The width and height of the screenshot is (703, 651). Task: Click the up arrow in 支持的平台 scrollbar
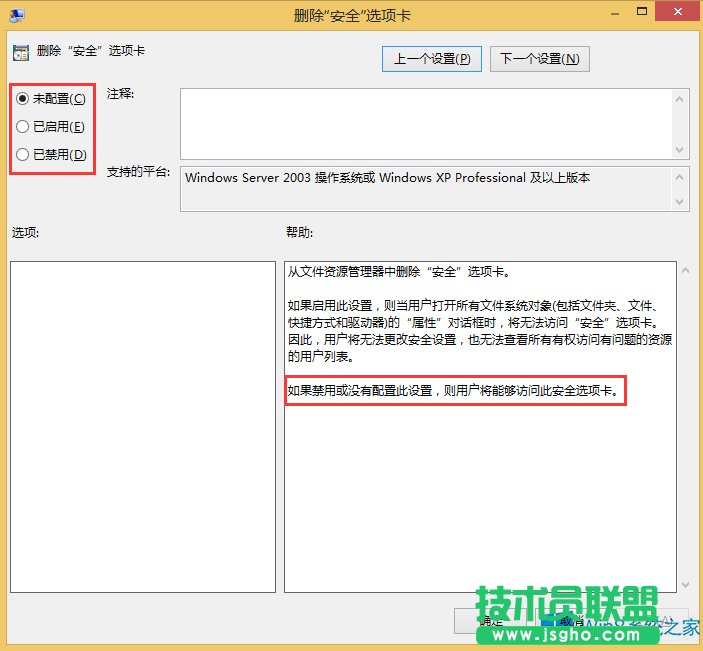tap(680, 178)
